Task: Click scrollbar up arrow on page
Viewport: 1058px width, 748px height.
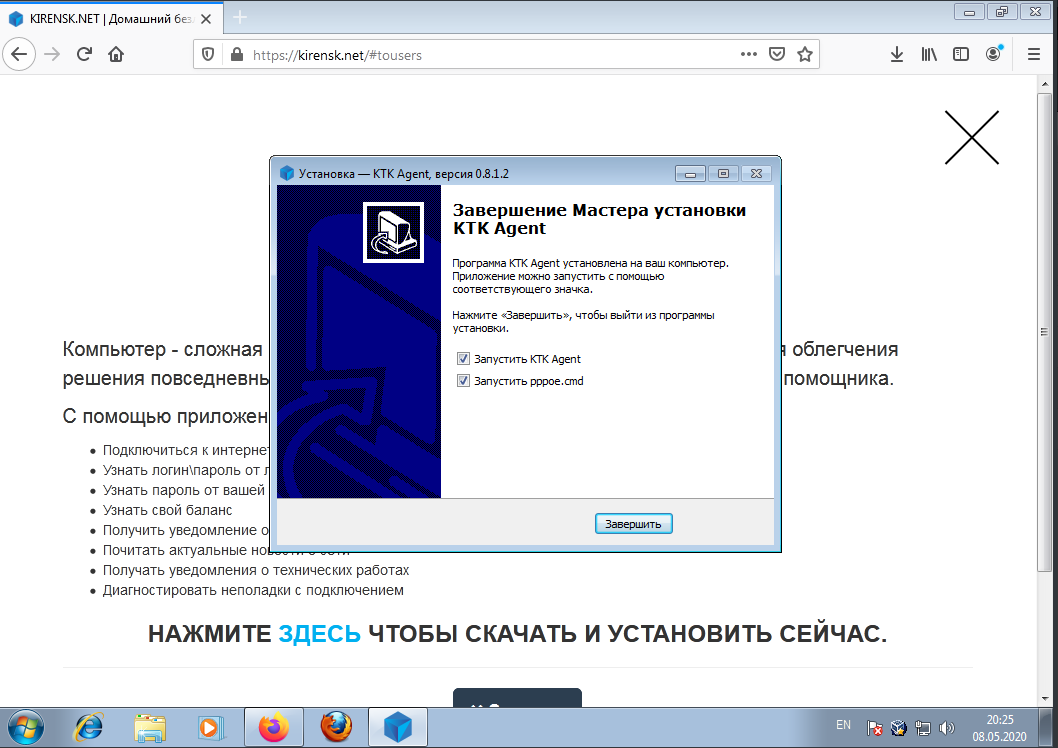Action: coord(1045,84)
